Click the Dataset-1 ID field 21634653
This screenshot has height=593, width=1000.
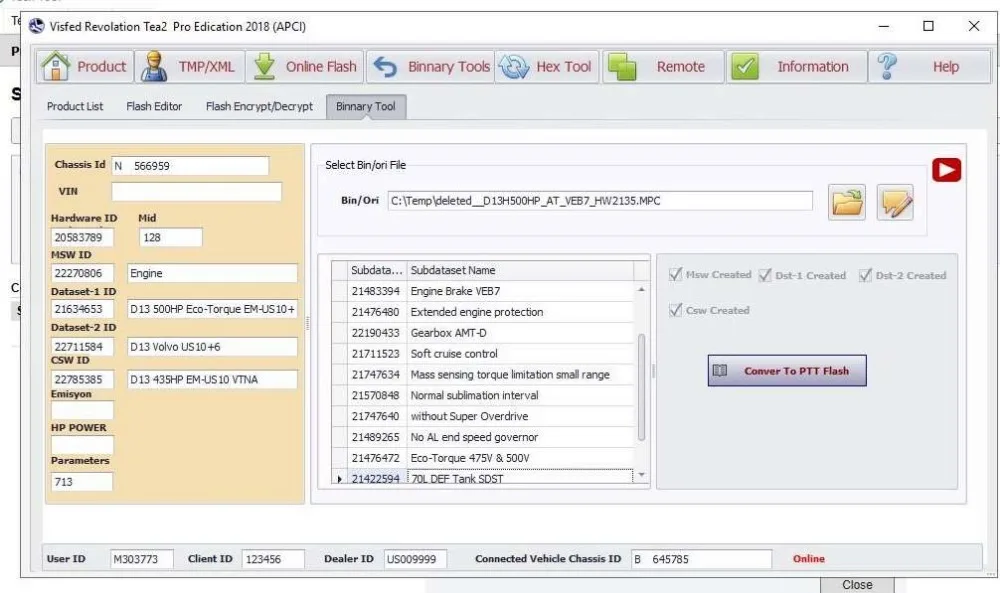(82, 309)
